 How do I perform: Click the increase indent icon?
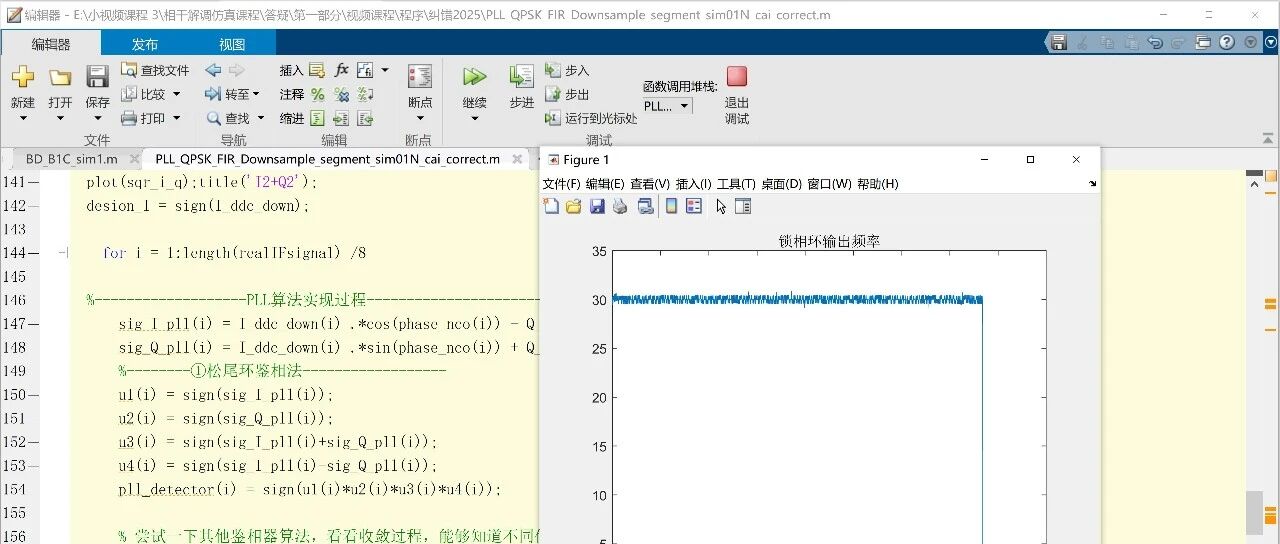[341, 118]
